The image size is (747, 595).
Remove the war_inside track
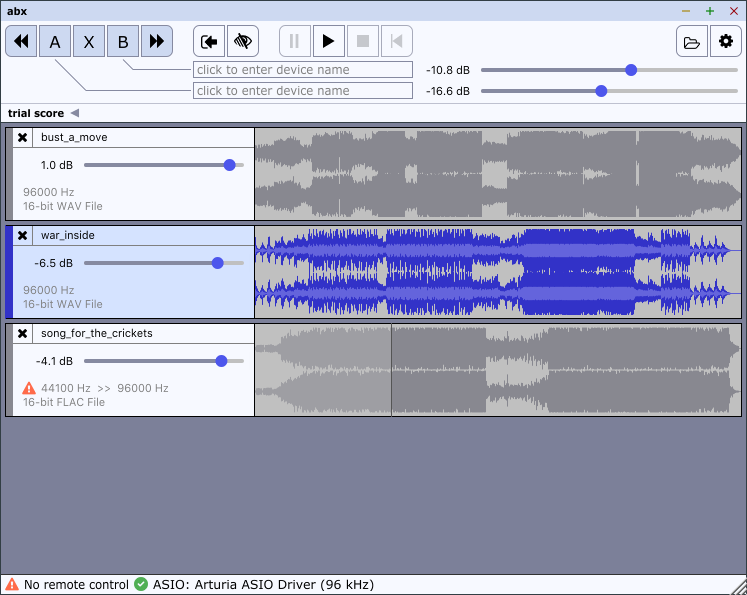[x=22, y=235]
